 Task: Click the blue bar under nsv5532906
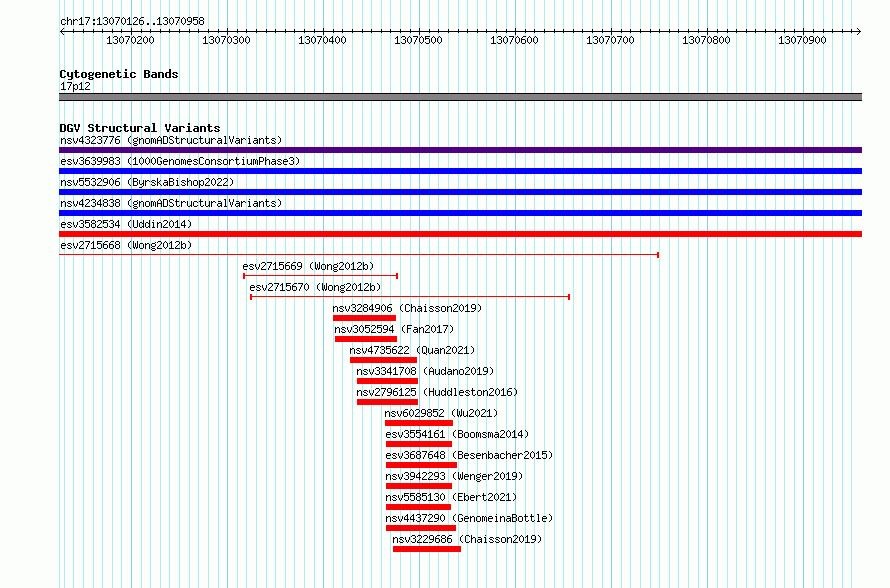(x=460, y=192)
